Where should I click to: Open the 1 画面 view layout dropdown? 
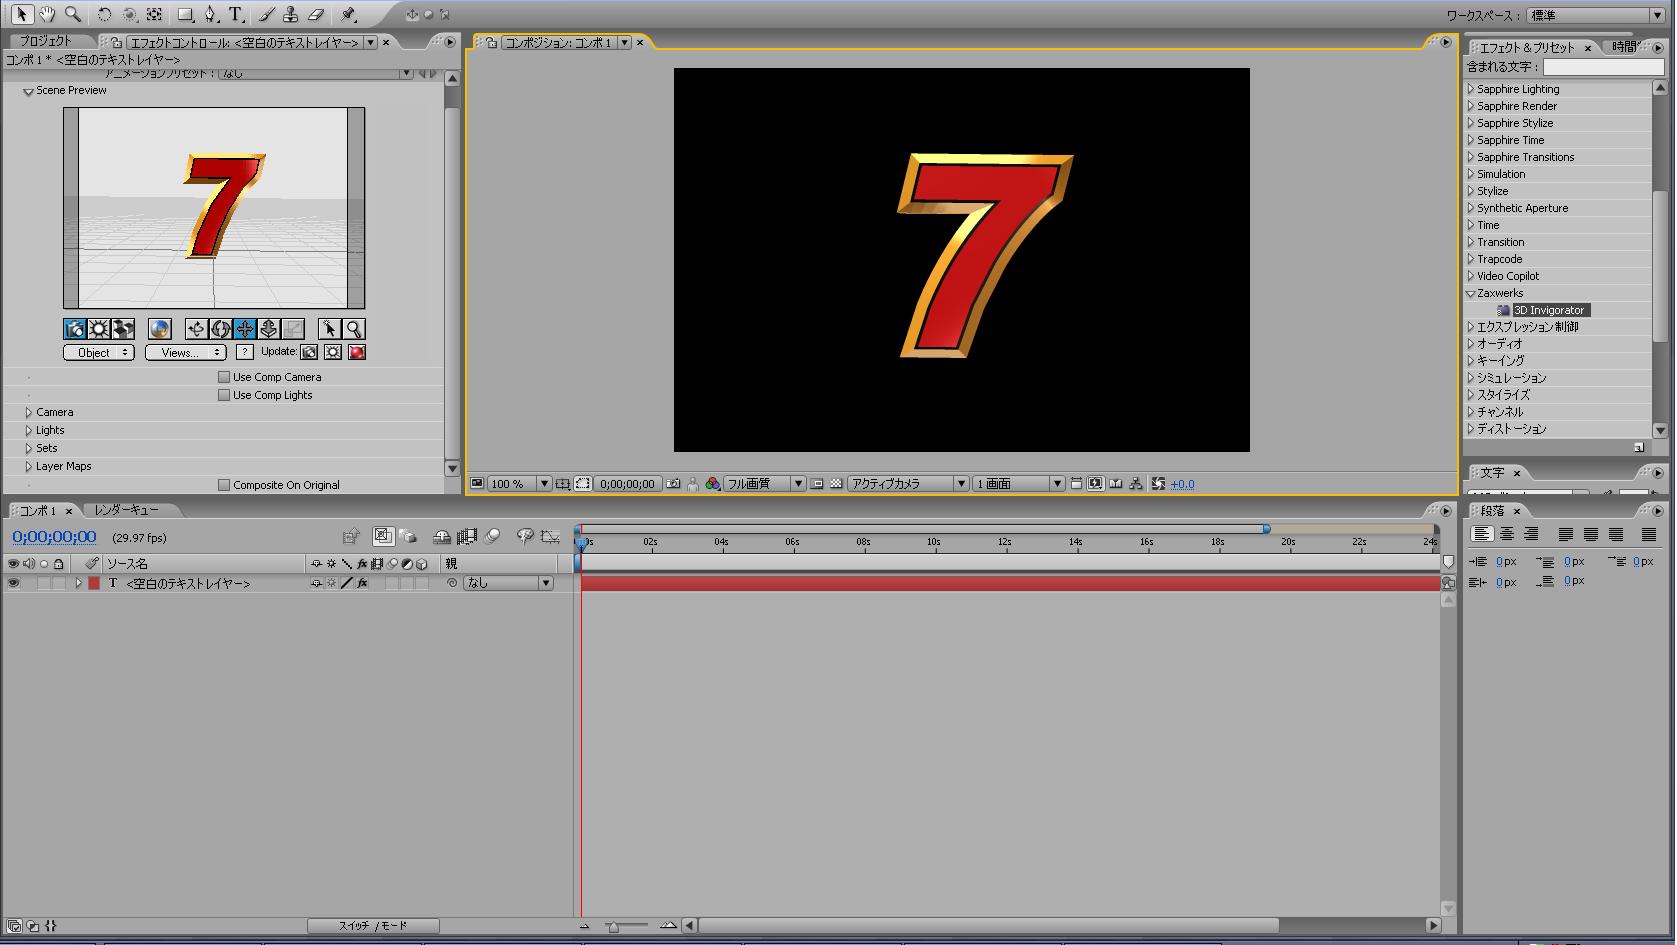[x=1017, y=484]
